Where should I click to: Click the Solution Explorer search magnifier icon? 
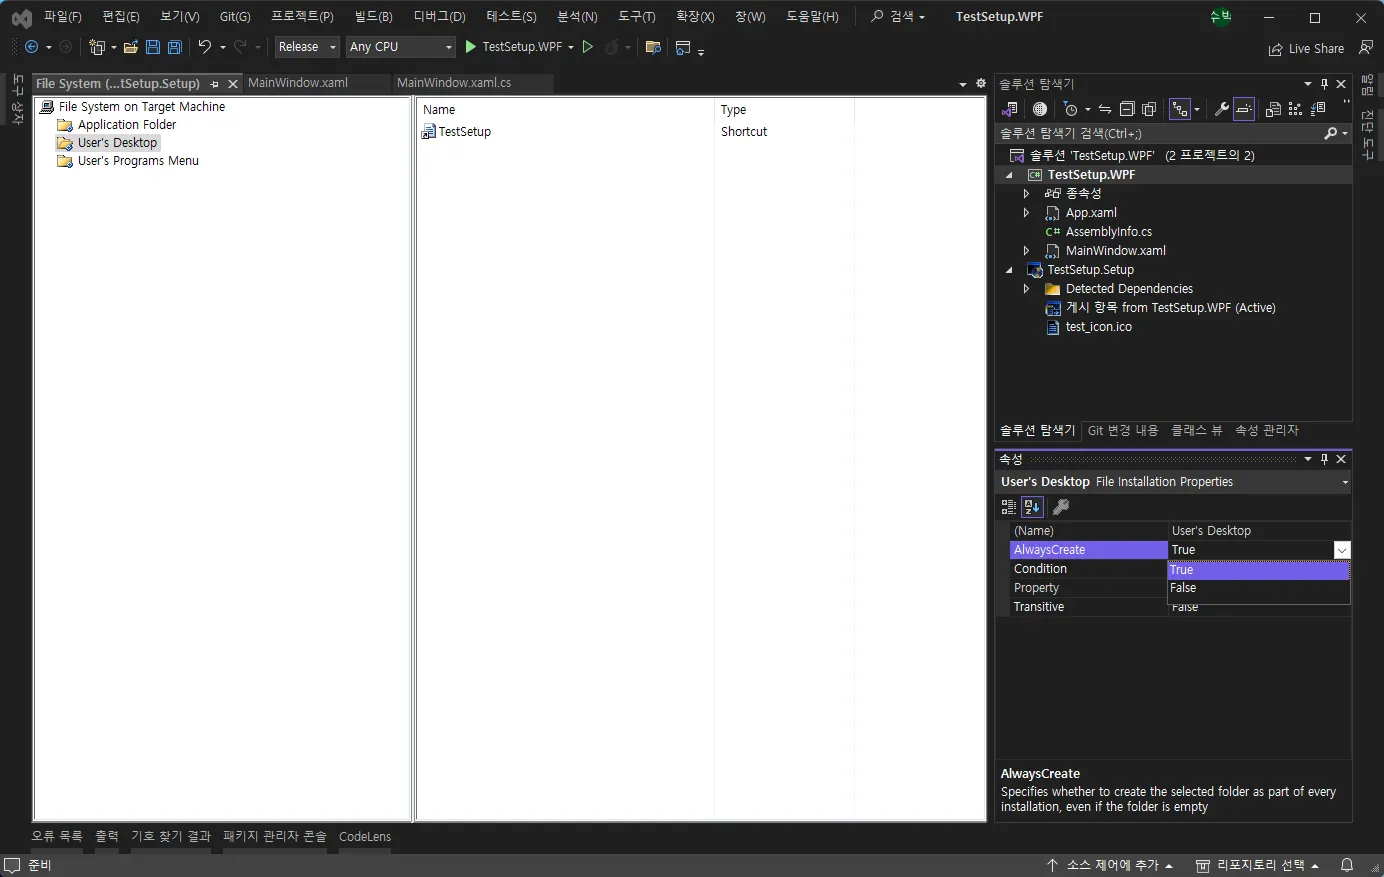[x=1331, y=133]
